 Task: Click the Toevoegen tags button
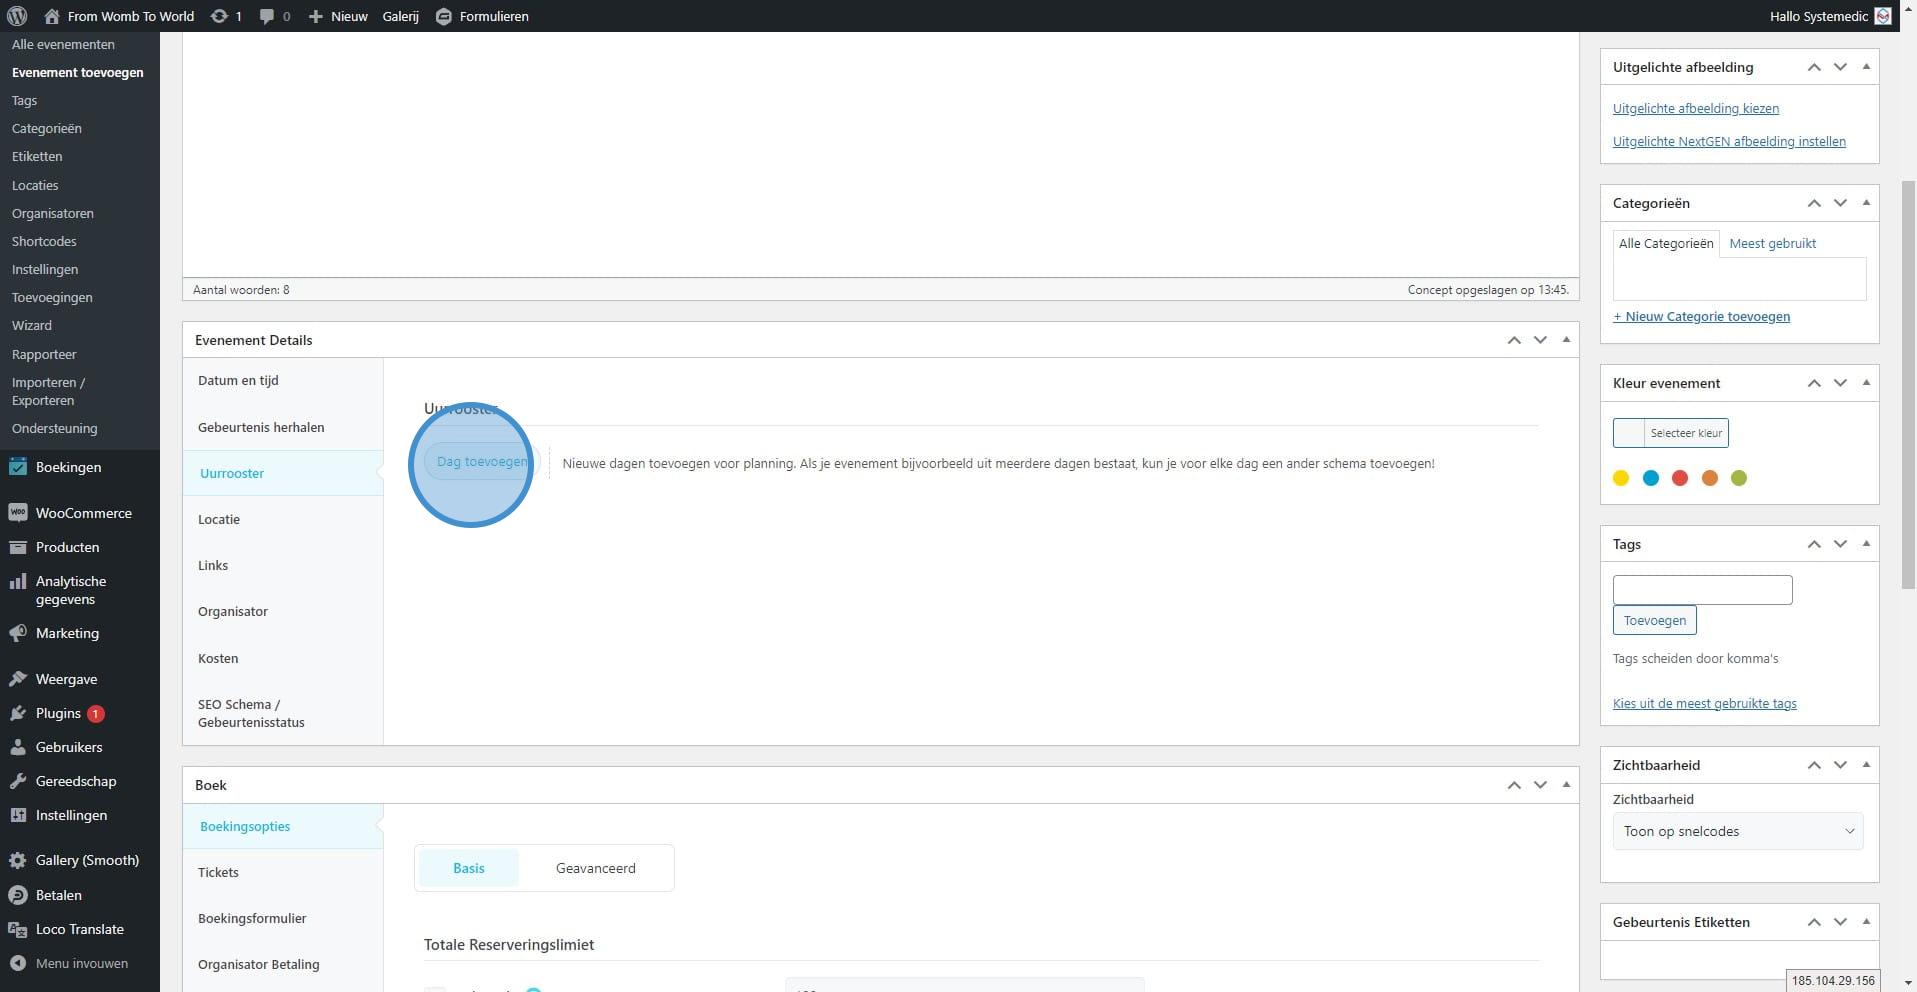click(x=1654, y=620)
